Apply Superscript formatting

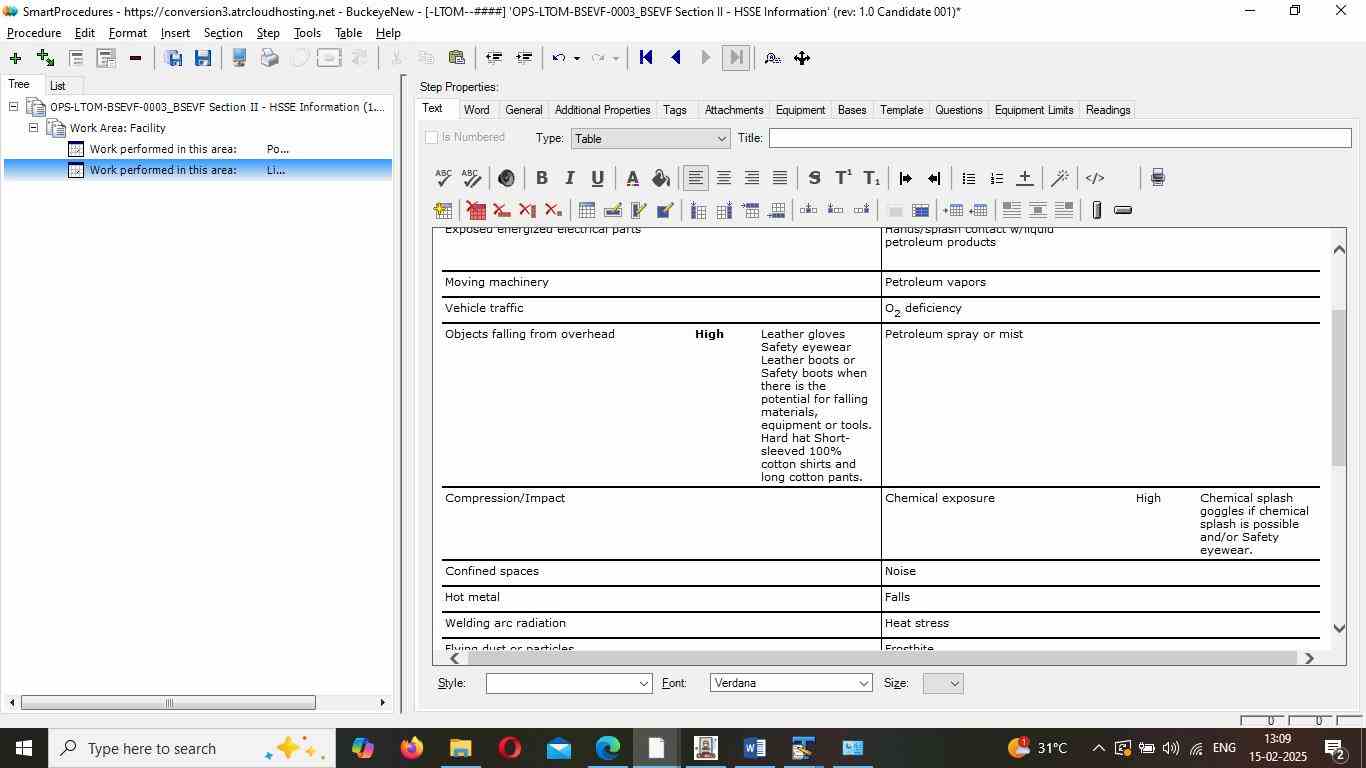[x=843, y=178]
